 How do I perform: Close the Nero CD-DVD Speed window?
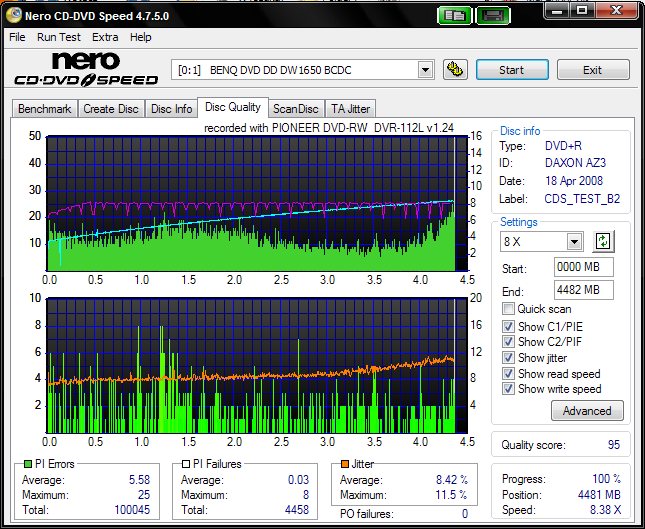pyautogui.click(x=616, y=10)
